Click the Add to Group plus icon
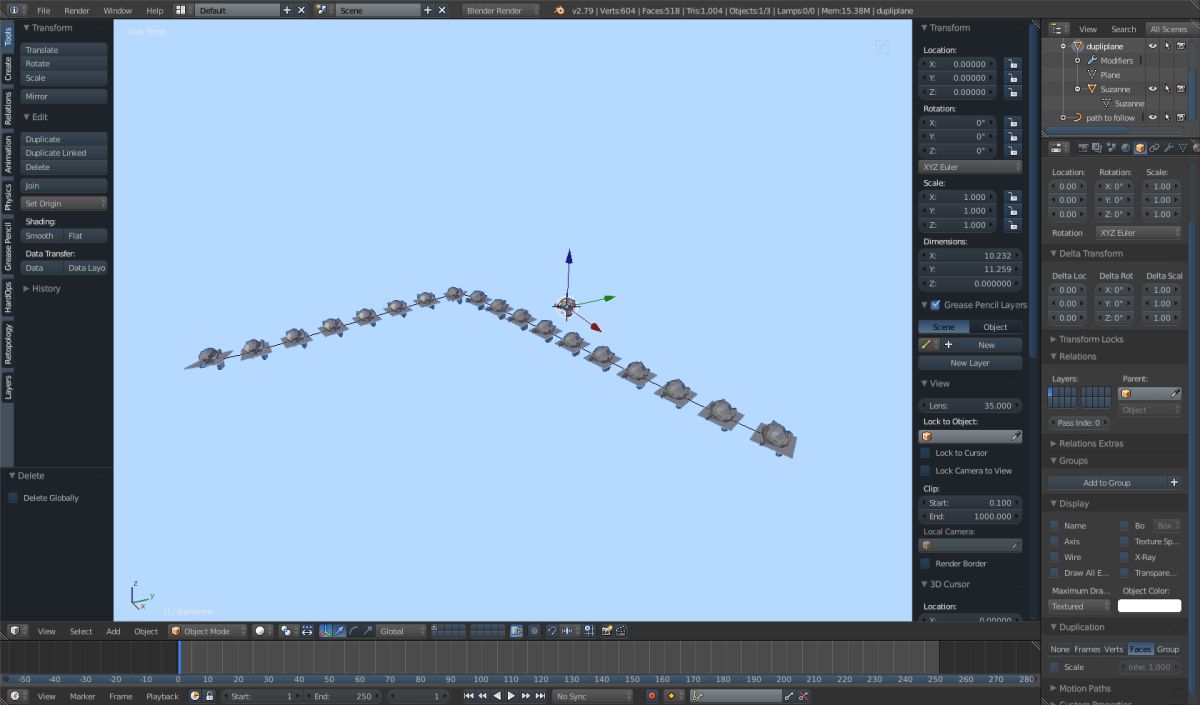Screen dimensions: 1200x705 pyautogui.click(x=1174, y=482)
